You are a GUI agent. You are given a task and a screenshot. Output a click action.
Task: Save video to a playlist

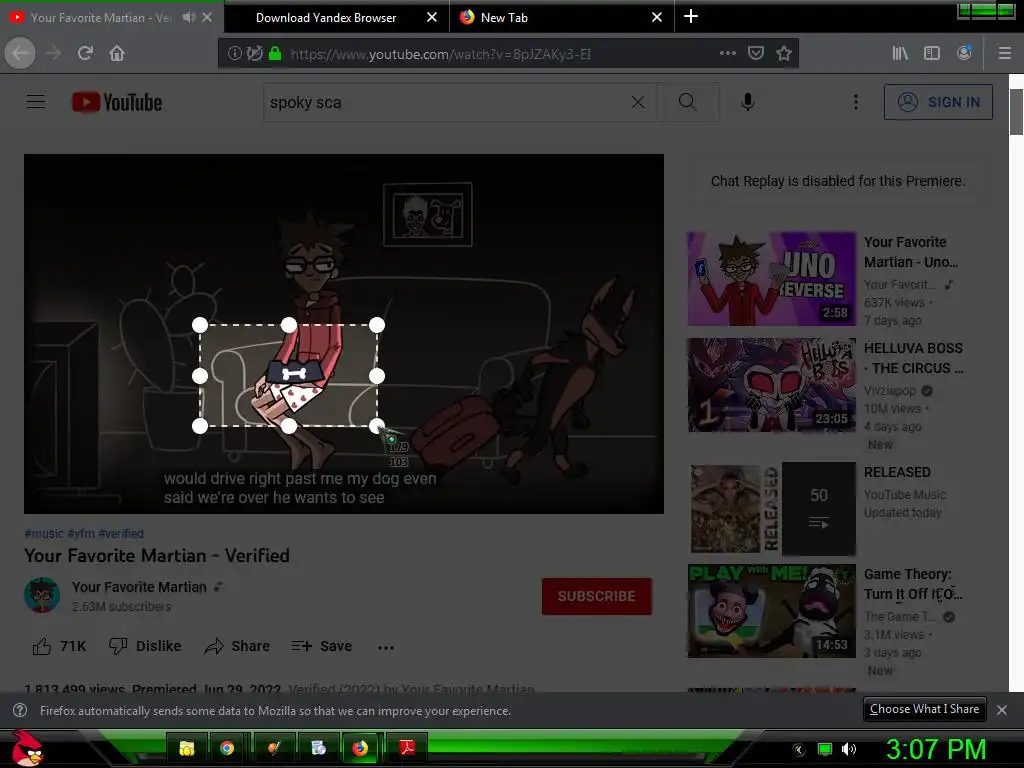[322, 647]
